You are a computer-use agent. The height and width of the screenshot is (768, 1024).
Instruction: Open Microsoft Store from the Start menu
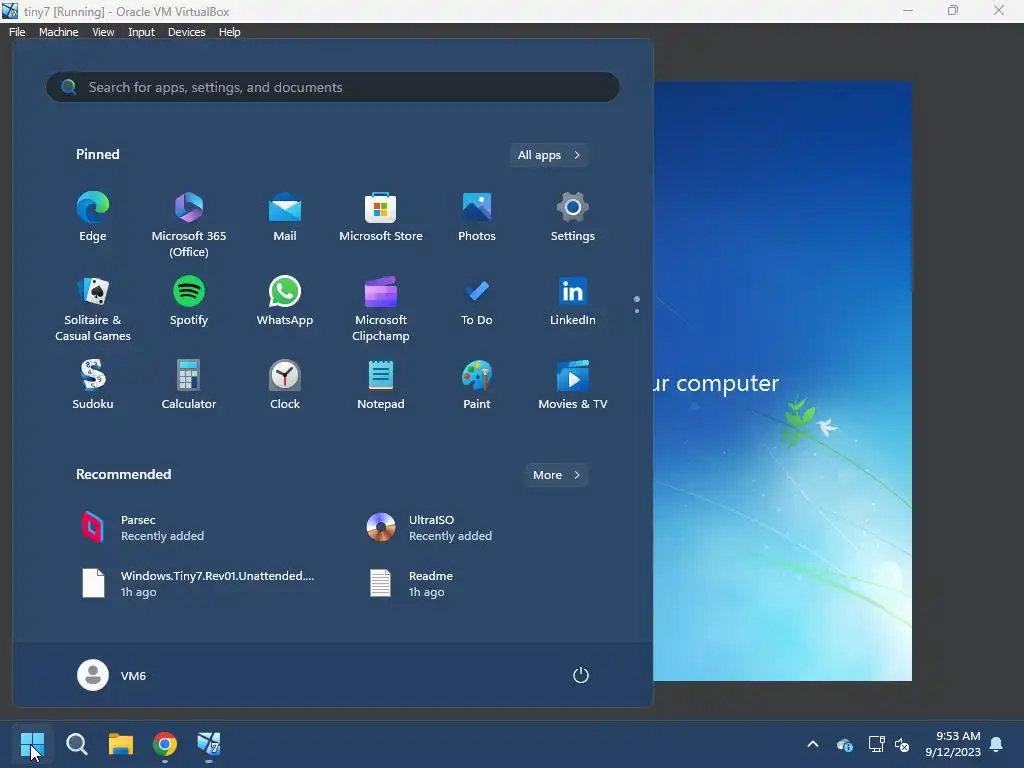[x=381, y=217]
